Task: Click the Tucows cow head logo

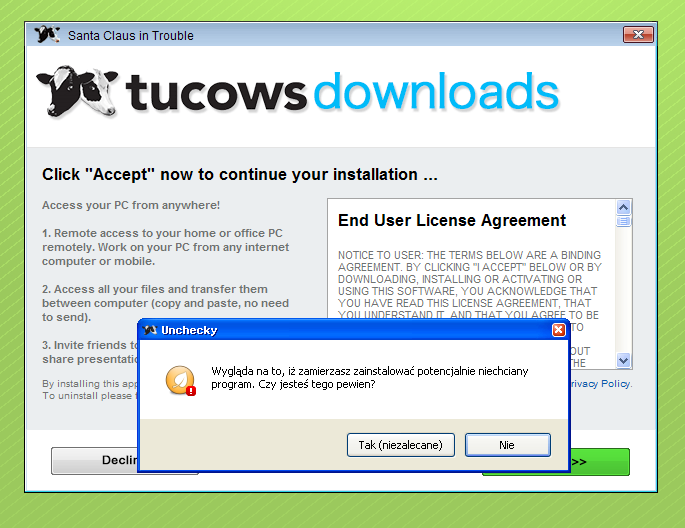Action: [x=77, y=91]
